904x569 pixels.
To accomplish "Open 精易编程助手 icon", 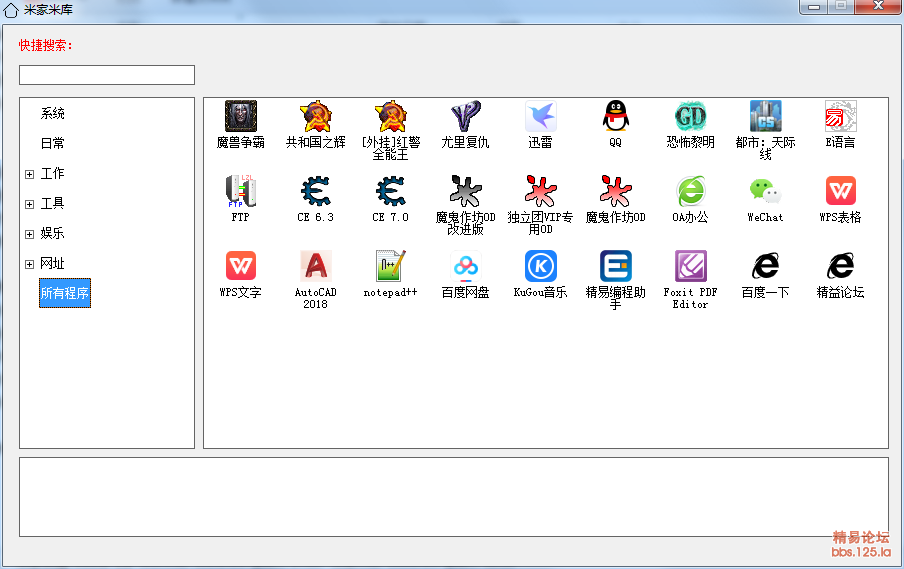I will pos(615,266).
